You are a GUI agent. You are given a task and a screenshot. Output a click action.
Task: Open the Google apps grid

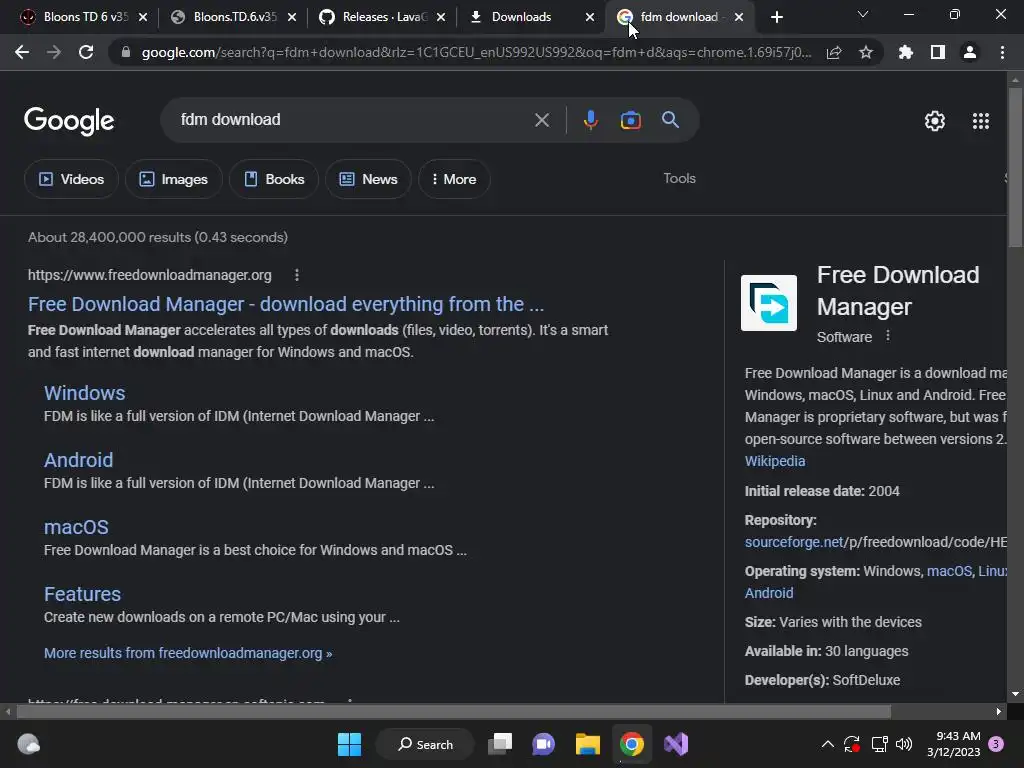(x=981, y=121)
